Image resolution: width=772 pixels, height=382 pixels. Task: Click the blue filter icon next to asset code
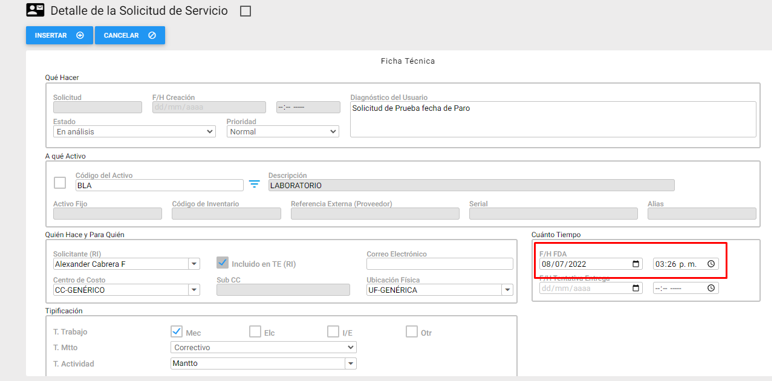254,184
